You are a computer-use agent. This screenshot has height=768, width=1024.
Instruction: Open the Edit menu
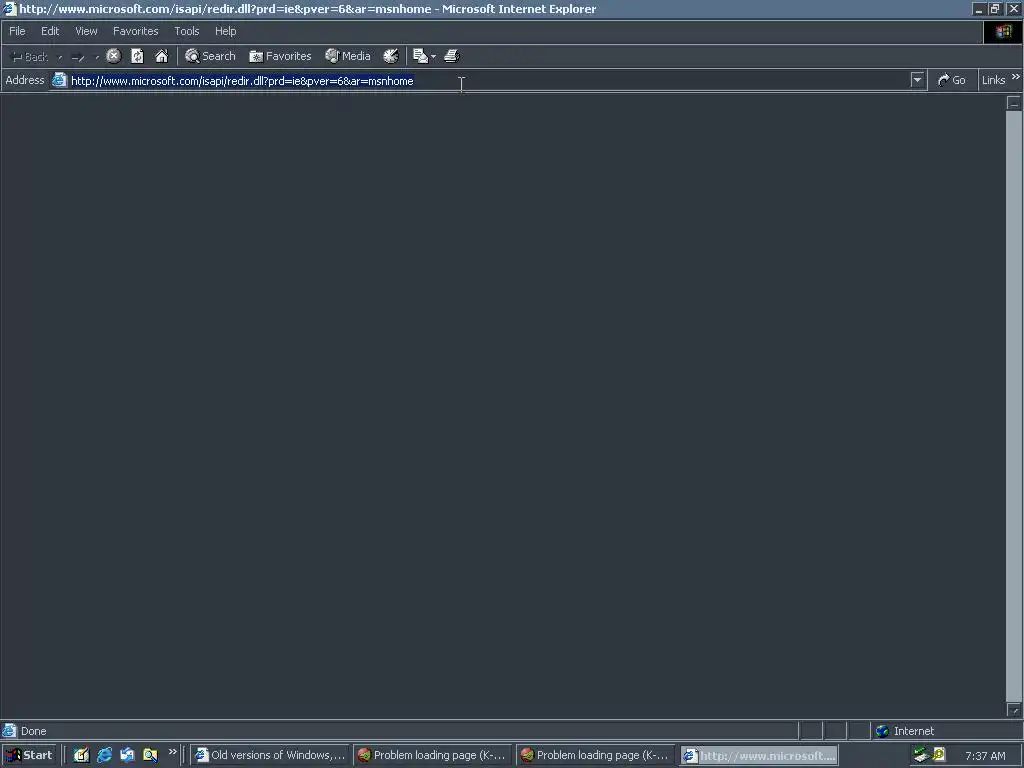click(x=50, y=31)
